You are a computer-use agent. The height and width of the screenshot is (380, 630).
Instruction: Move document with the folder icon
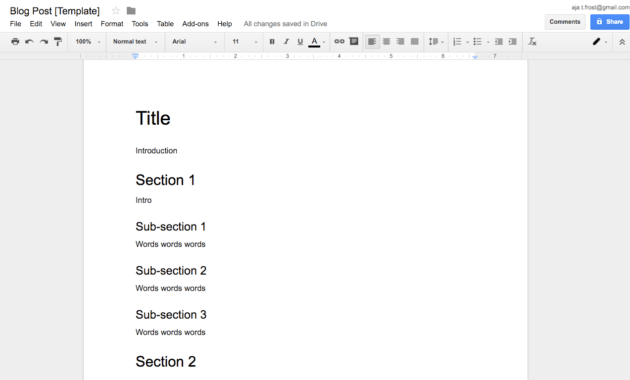tap(131, 11)
